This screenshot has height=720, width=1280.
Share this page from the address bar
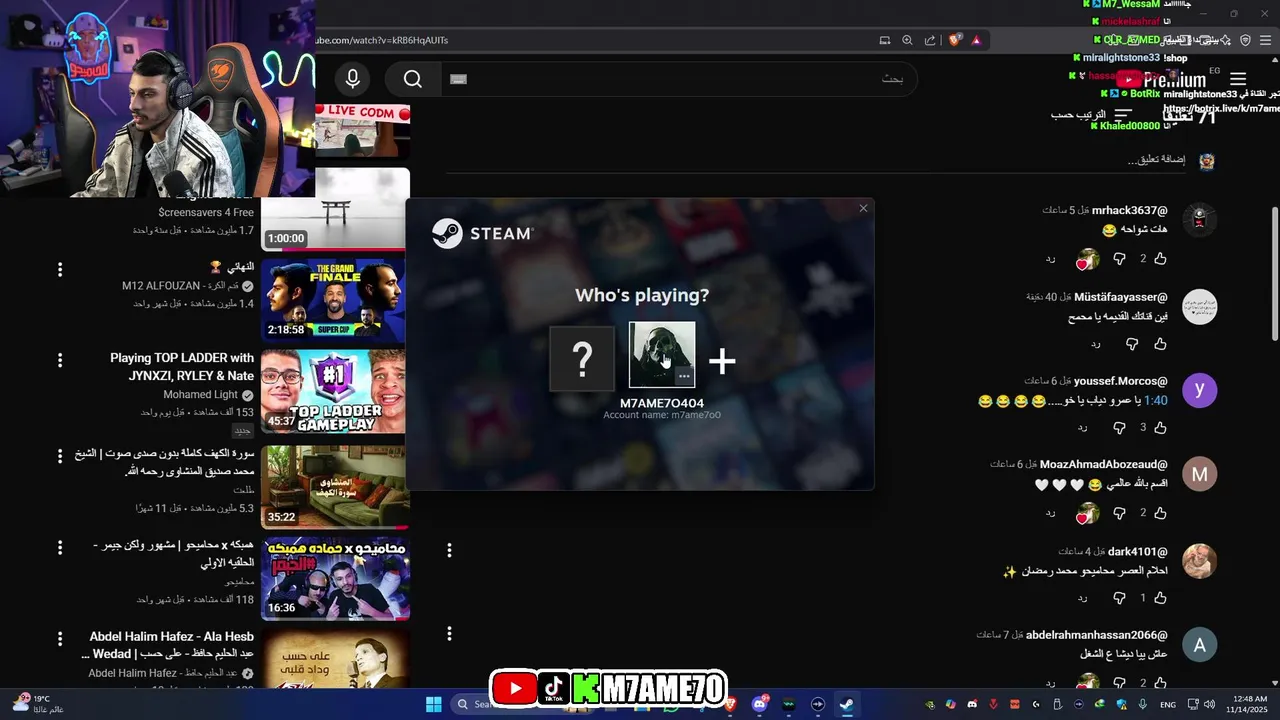930,40
